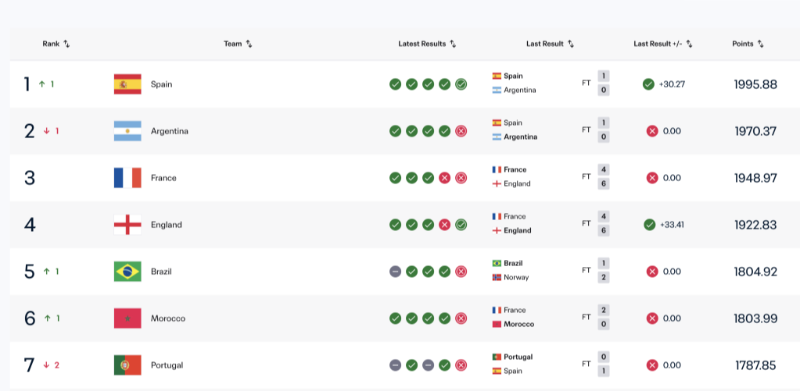Image resolution: width=800 pixels, height=391 pixels.
Task: Click sort arrows beside Last Result header
Action: tap(571, 44)
